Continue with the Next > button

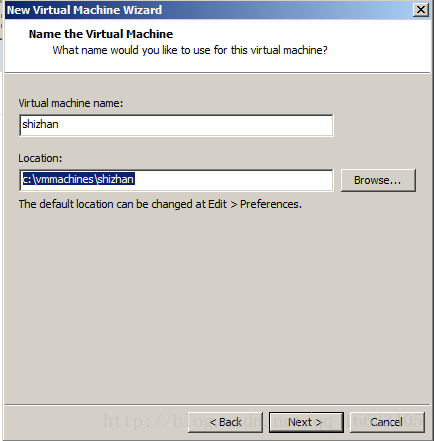306,422
